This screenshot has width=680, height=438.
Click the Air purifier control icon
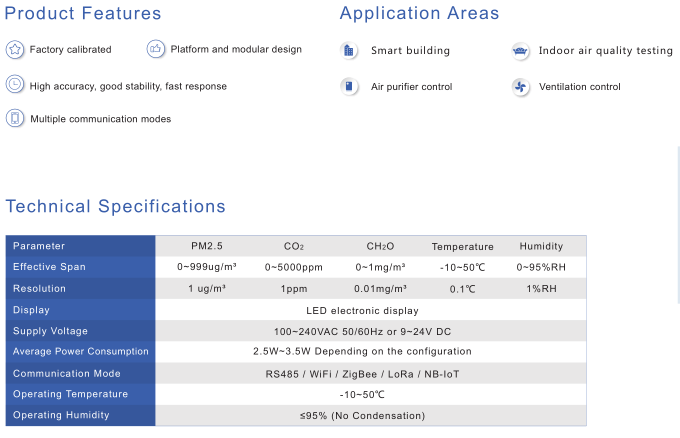point(349,86)
